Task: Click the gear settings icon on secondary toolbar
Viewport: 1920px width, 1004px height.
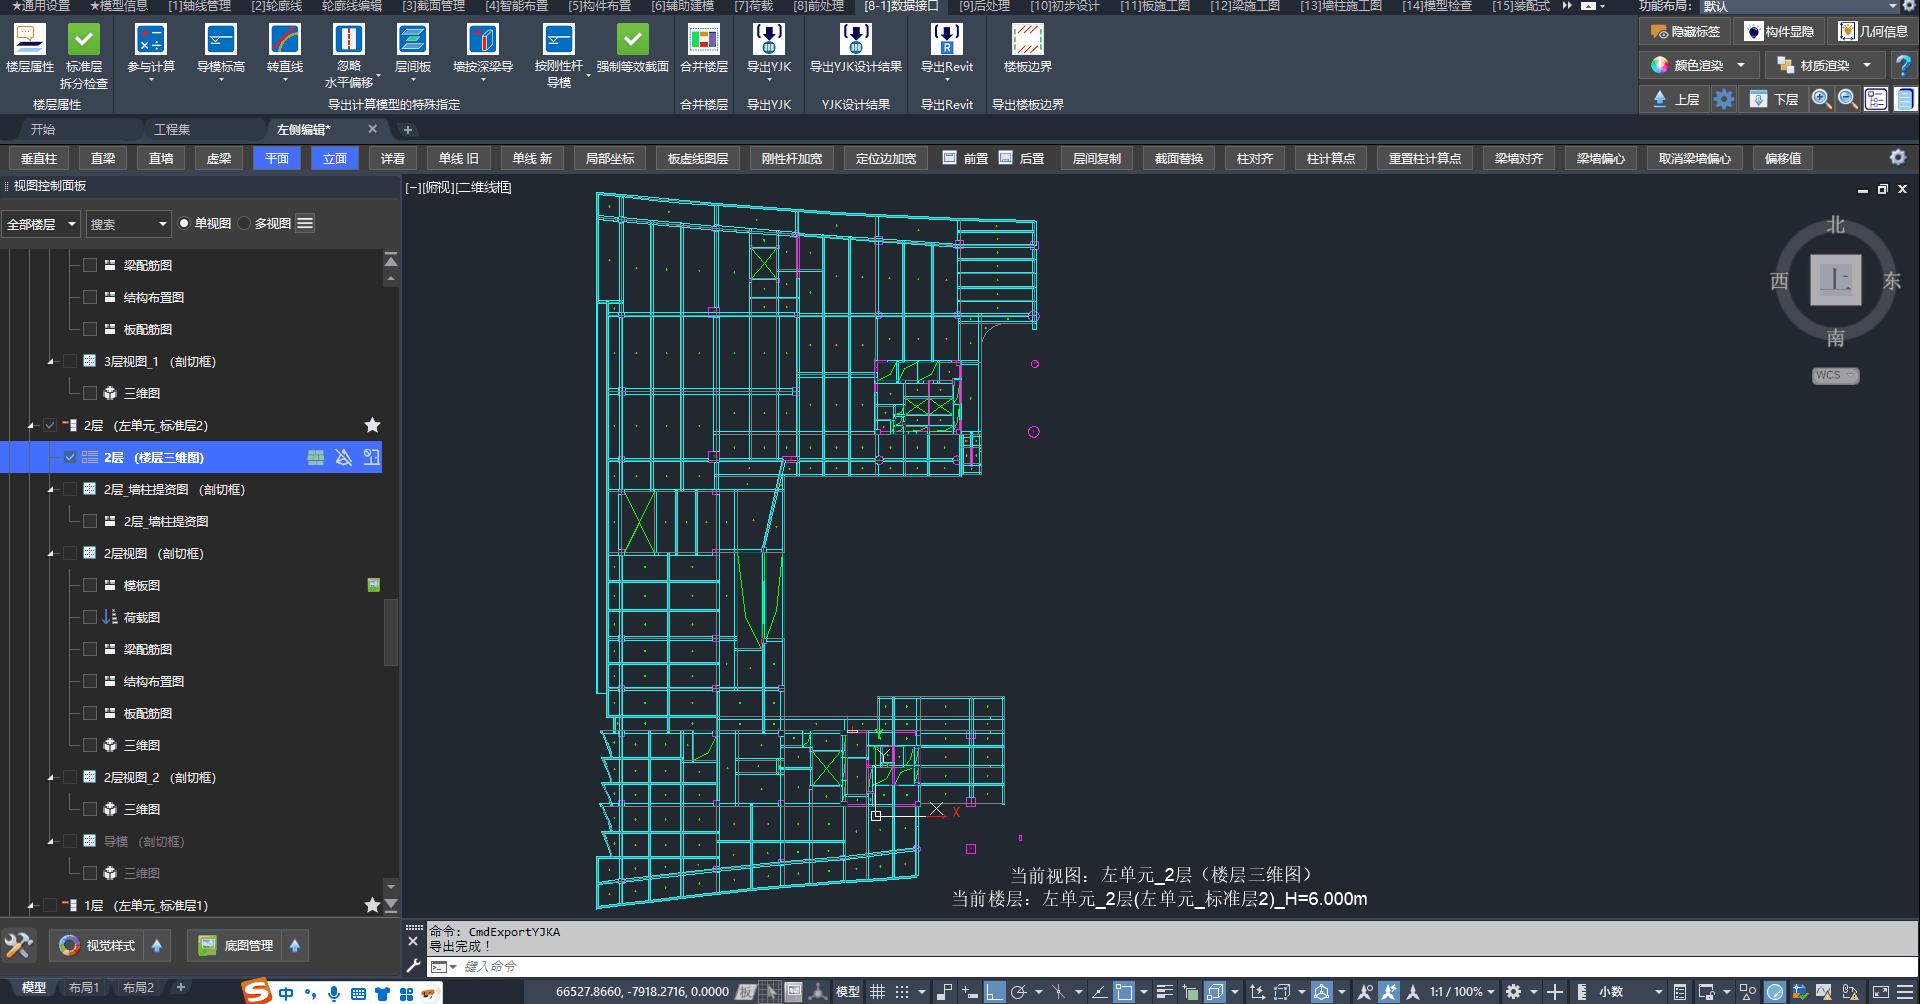Action: pos(1897,158)
